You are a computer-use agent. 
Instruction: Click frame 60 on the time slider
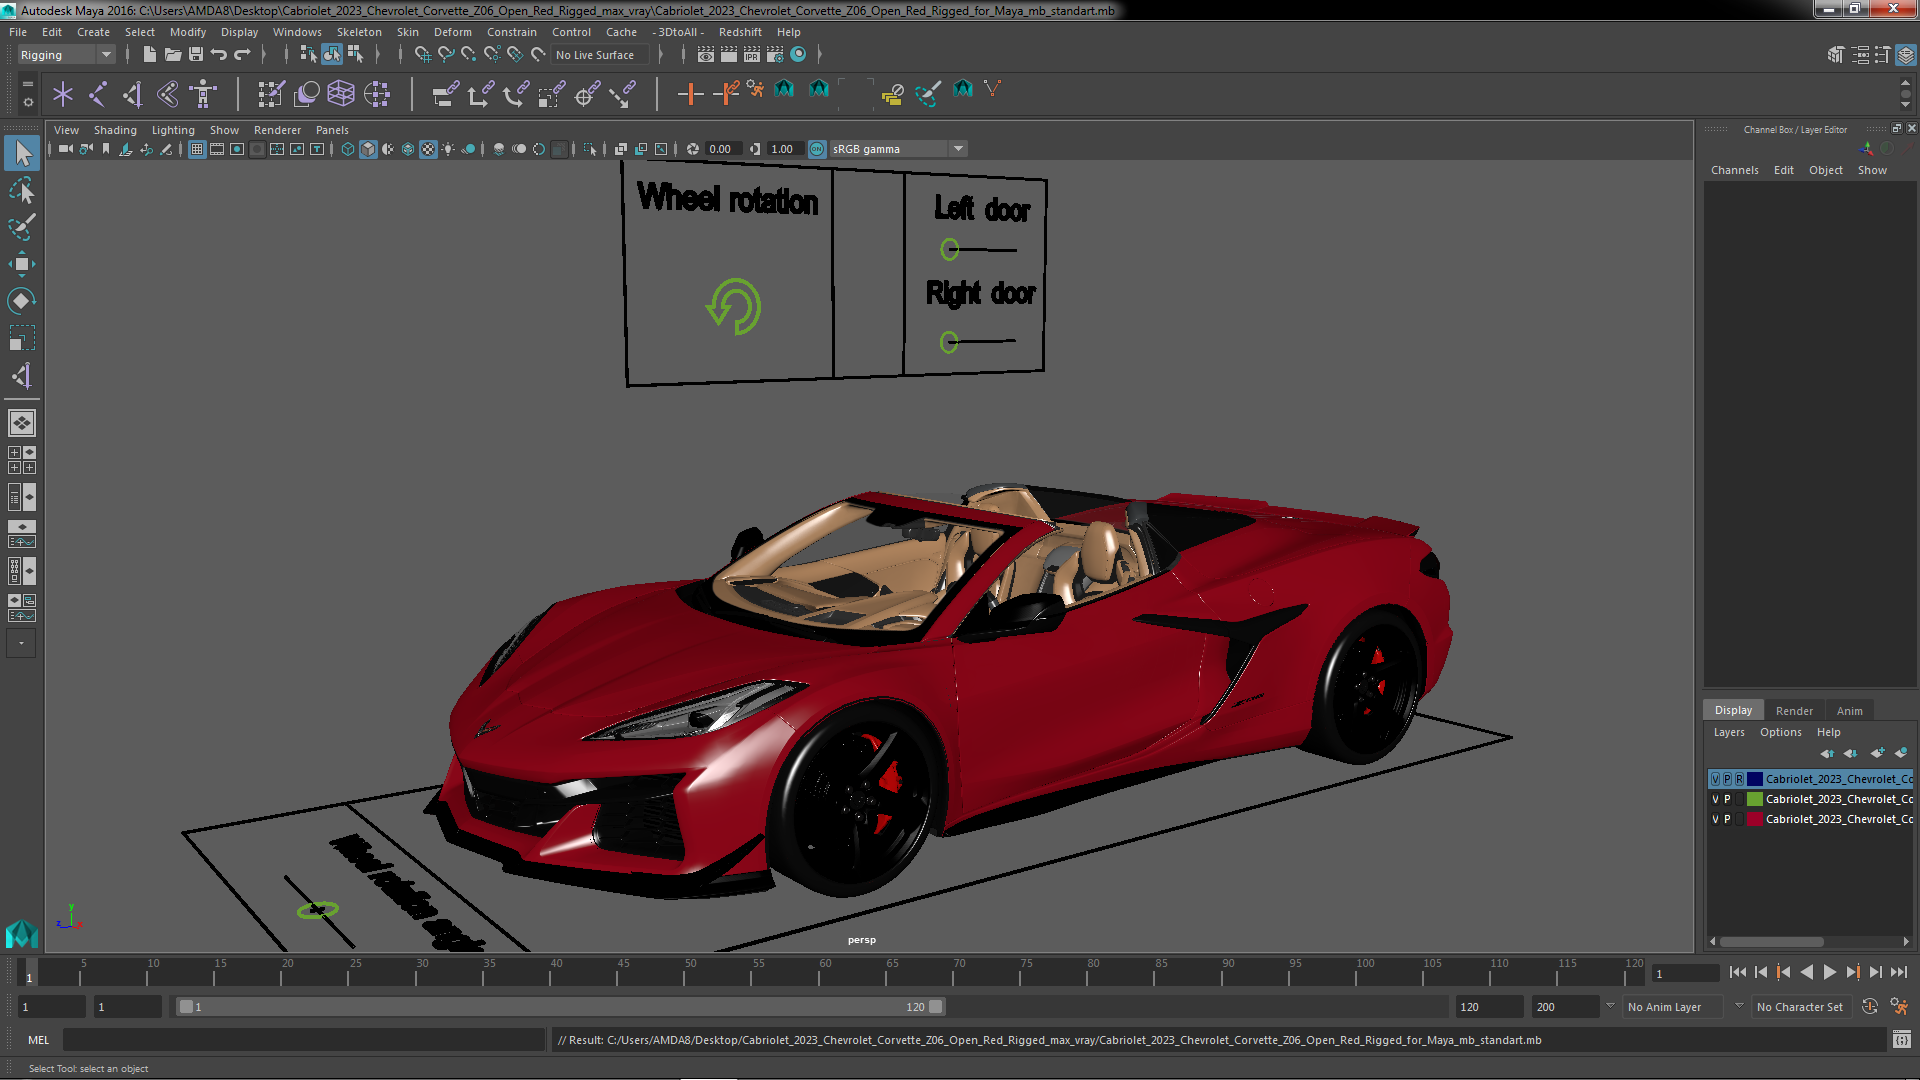click(x=822, y=972)
